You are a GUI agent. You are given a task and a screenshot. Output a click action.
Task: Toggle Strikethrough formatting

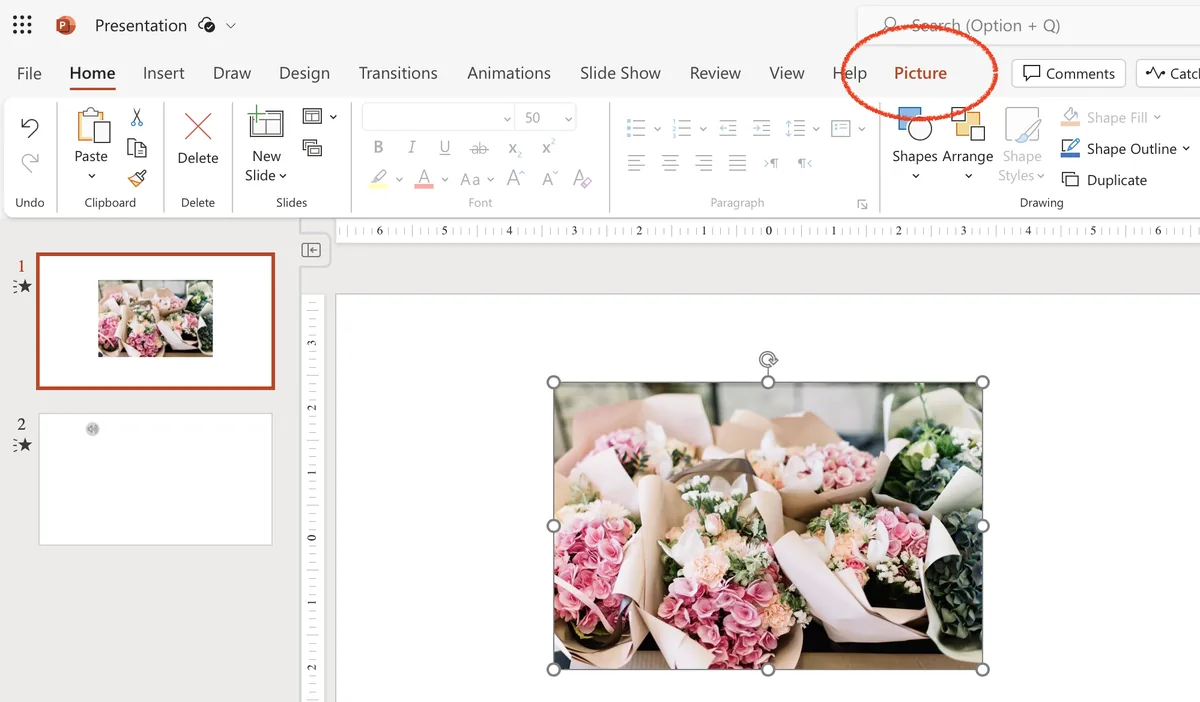click(x=479, y=148)
